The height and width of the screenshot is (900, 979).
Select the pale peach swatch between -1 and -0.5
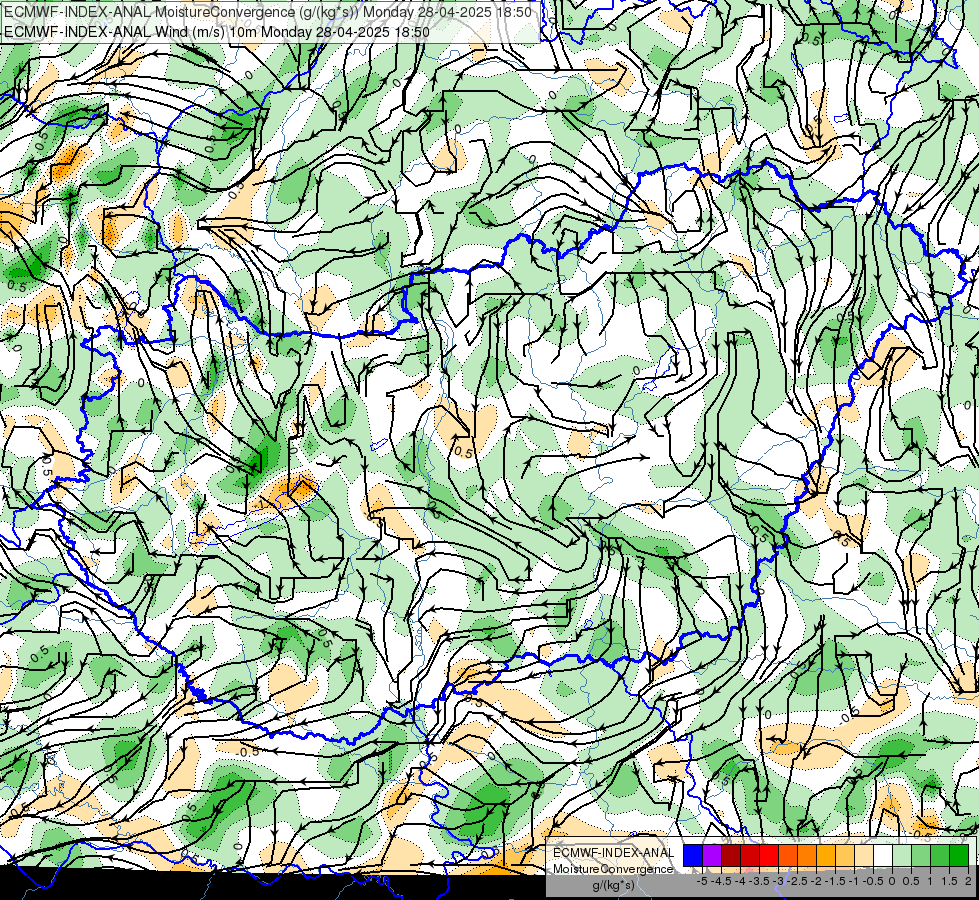864,856
